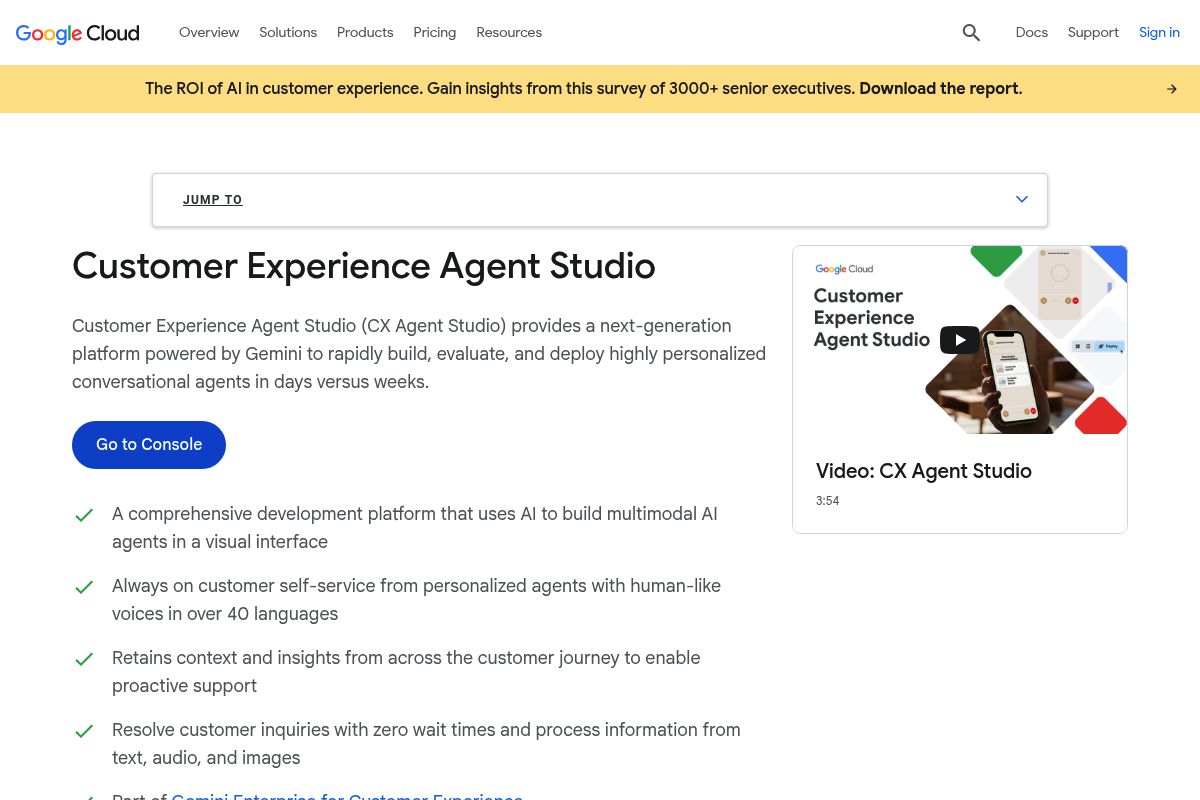Click Customer Experience Agent Studio heading
Image resolution: width=1200 pixels, height=800 pixels.
pyautogui.click(x=364, y=266)
